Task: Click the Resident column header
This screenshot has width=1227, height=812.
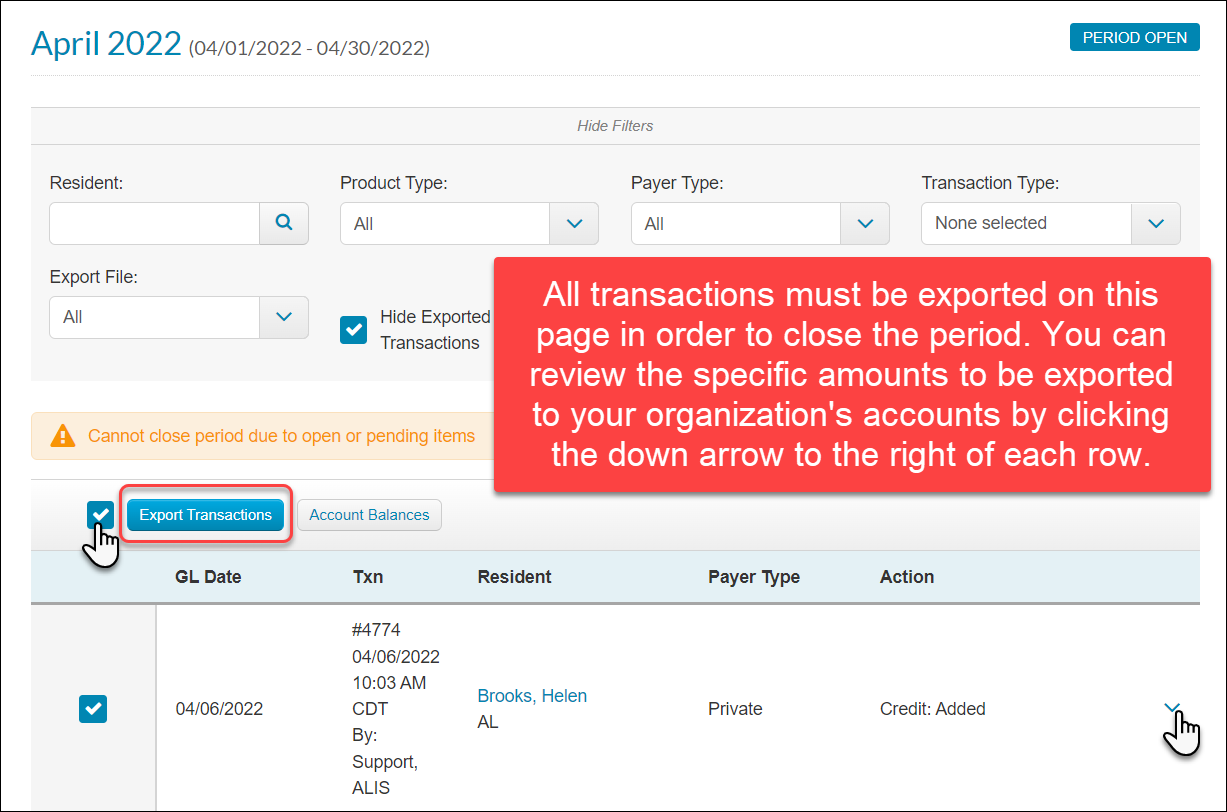Action: point(514,577)
